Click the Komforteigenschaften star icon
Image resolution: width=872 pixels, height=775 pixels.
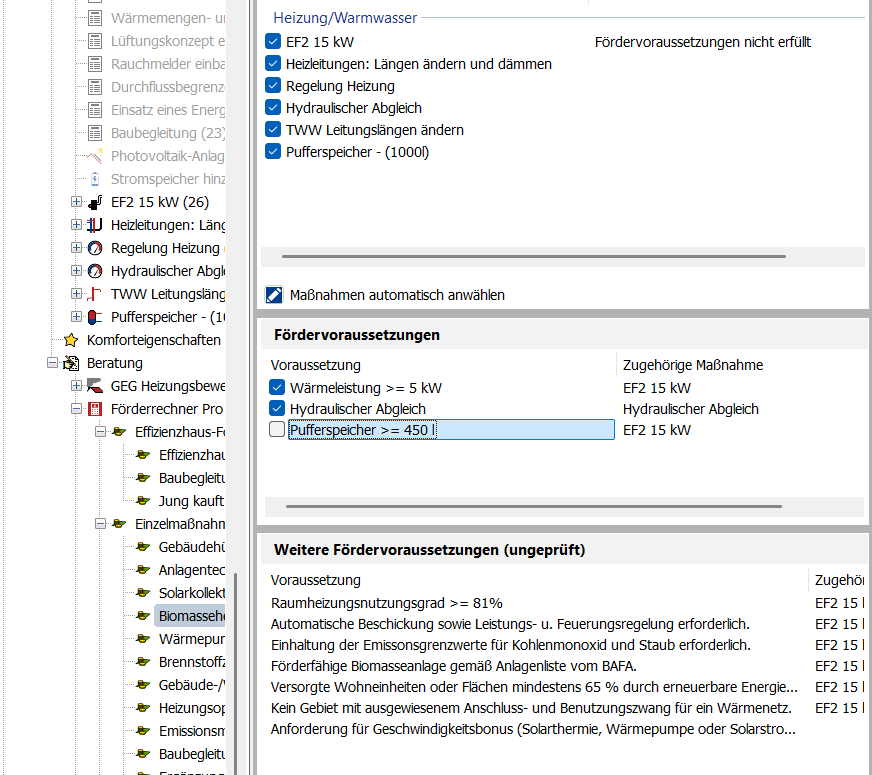(71, 340)
